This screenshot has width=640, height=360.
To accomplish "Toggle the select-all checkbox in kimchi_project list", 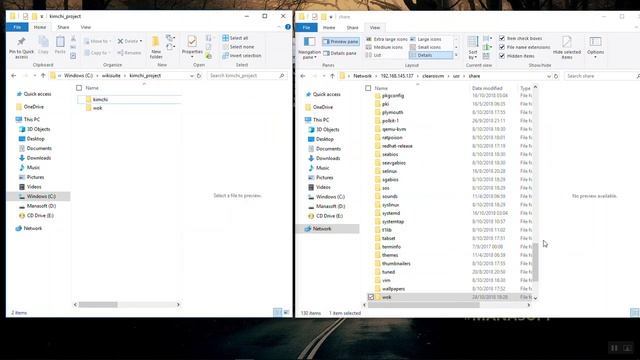I will (79, 88).
